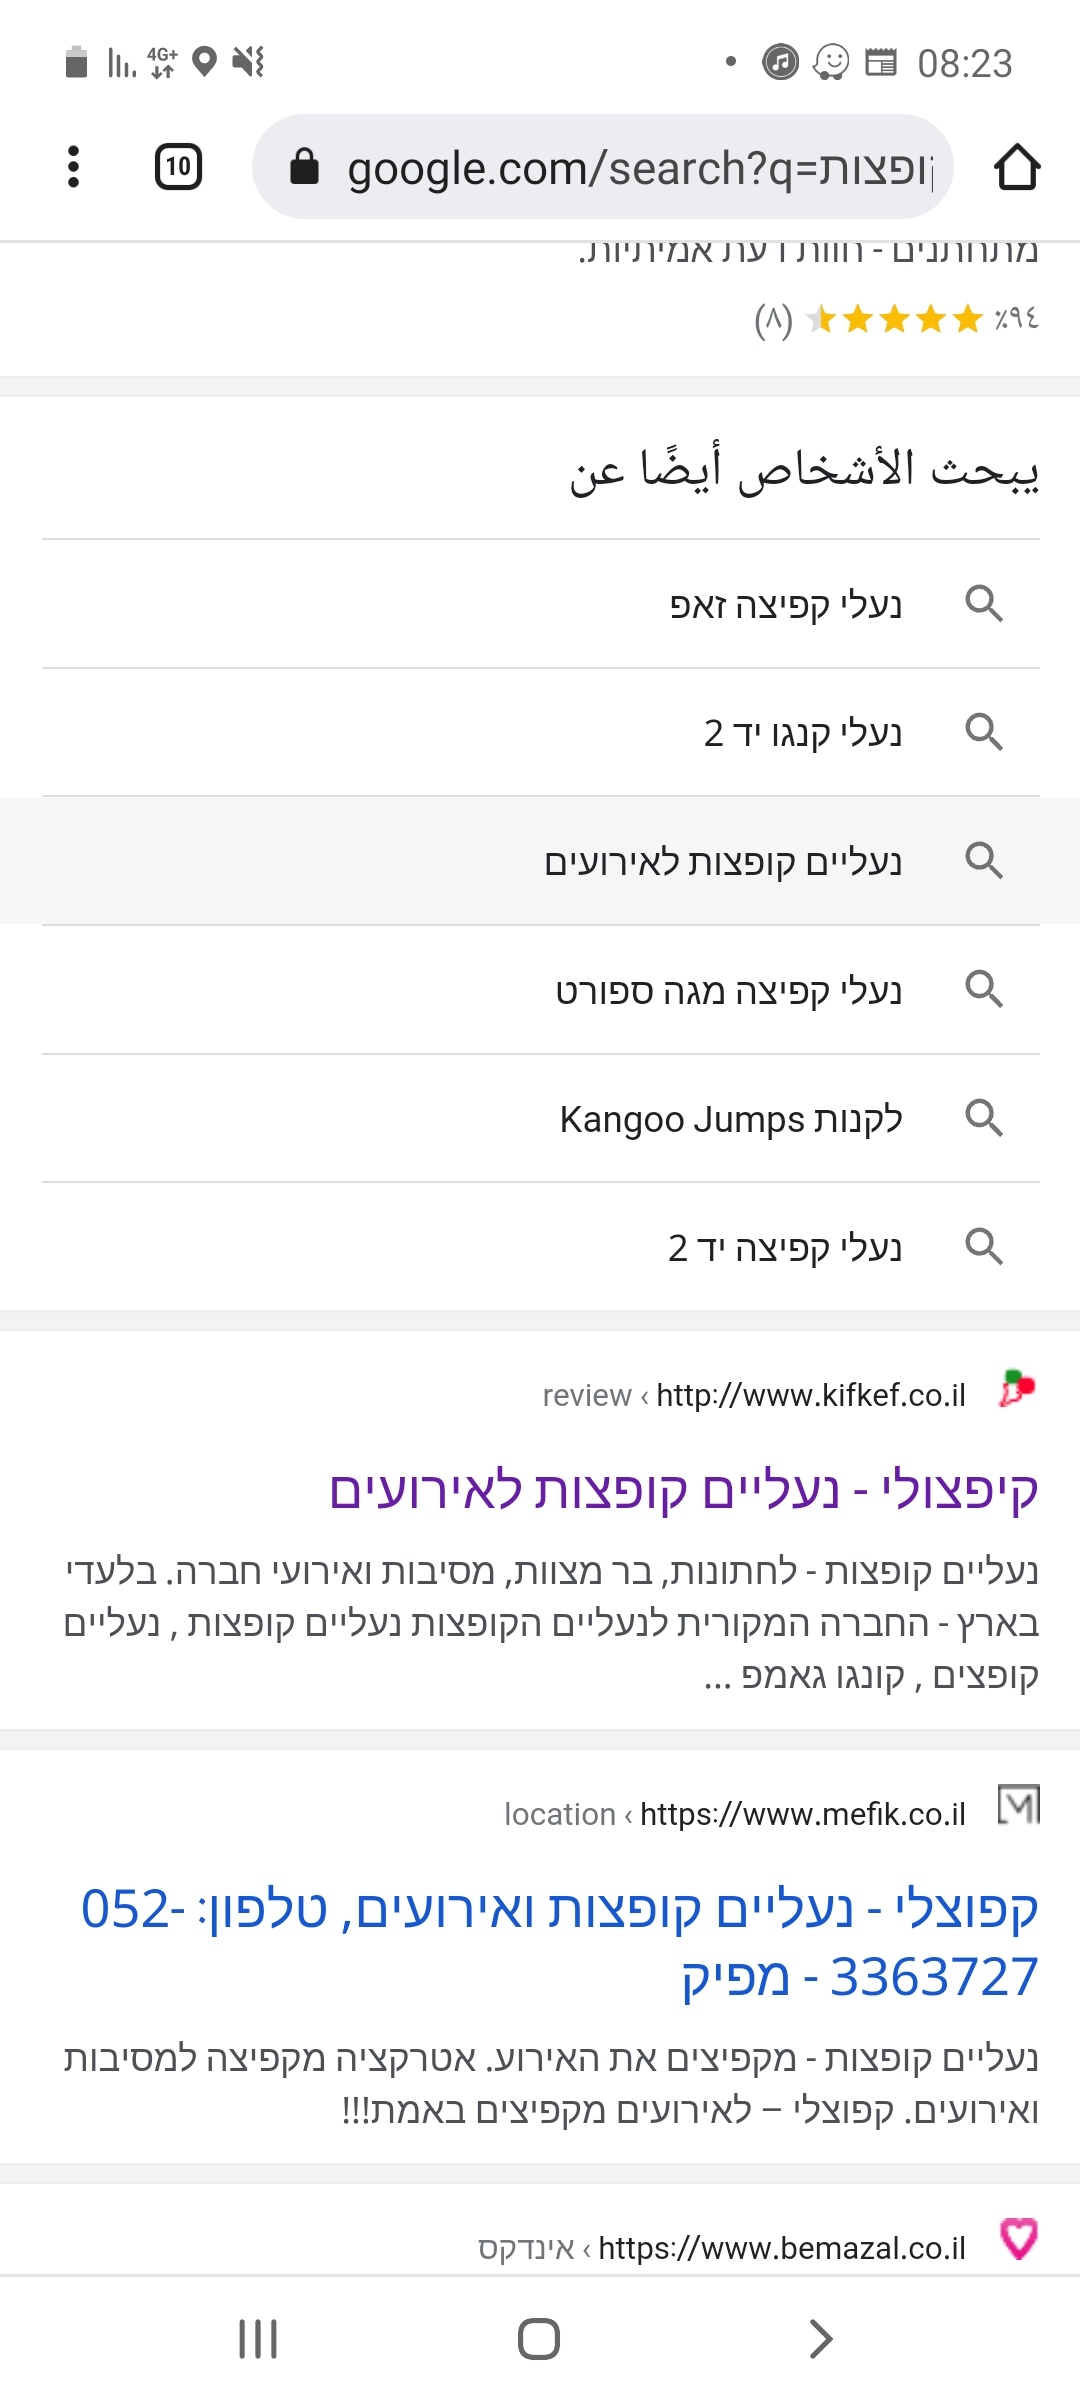Open the tab switcher showing 10 tabs

tap(178, 166)
